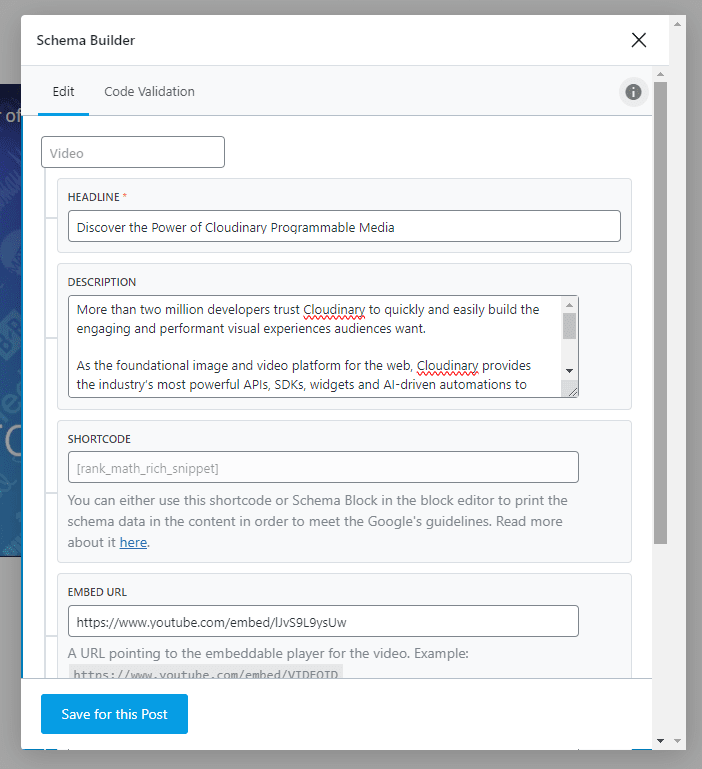
Task: Click the DESCRIPTION label
Action: [x=102, y=282]
